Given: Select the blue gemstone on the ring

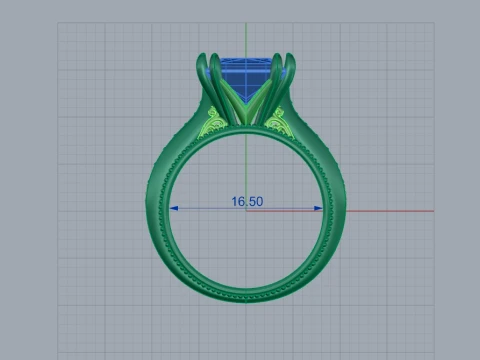Looking at the screenshot, I should [x=246, y=80].
